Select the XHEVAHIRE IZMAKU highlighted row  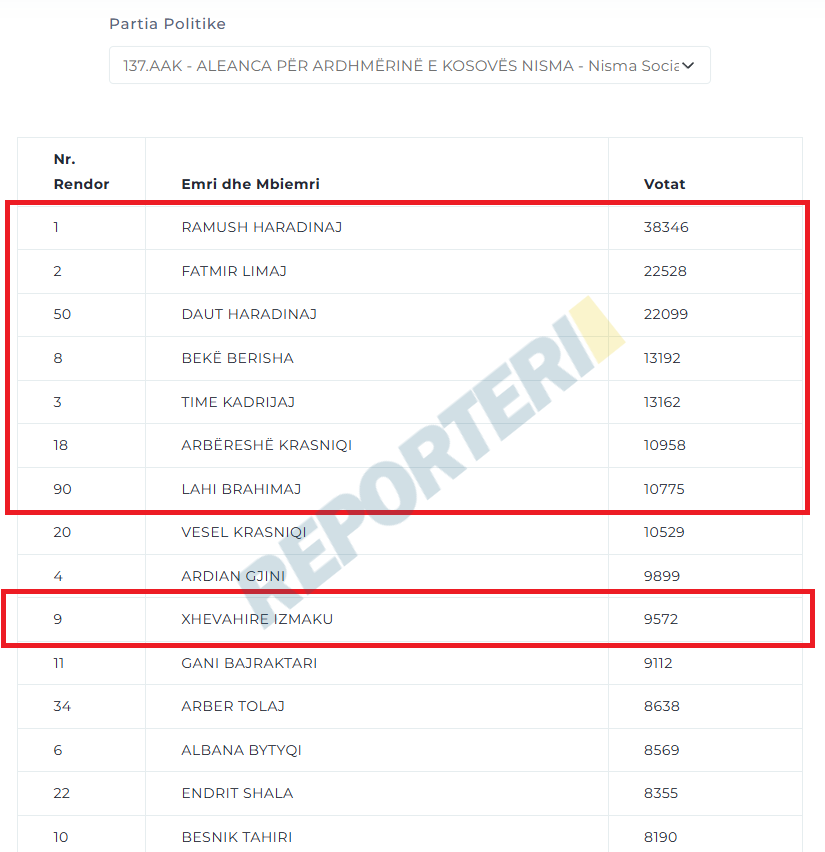pos(410,619)
